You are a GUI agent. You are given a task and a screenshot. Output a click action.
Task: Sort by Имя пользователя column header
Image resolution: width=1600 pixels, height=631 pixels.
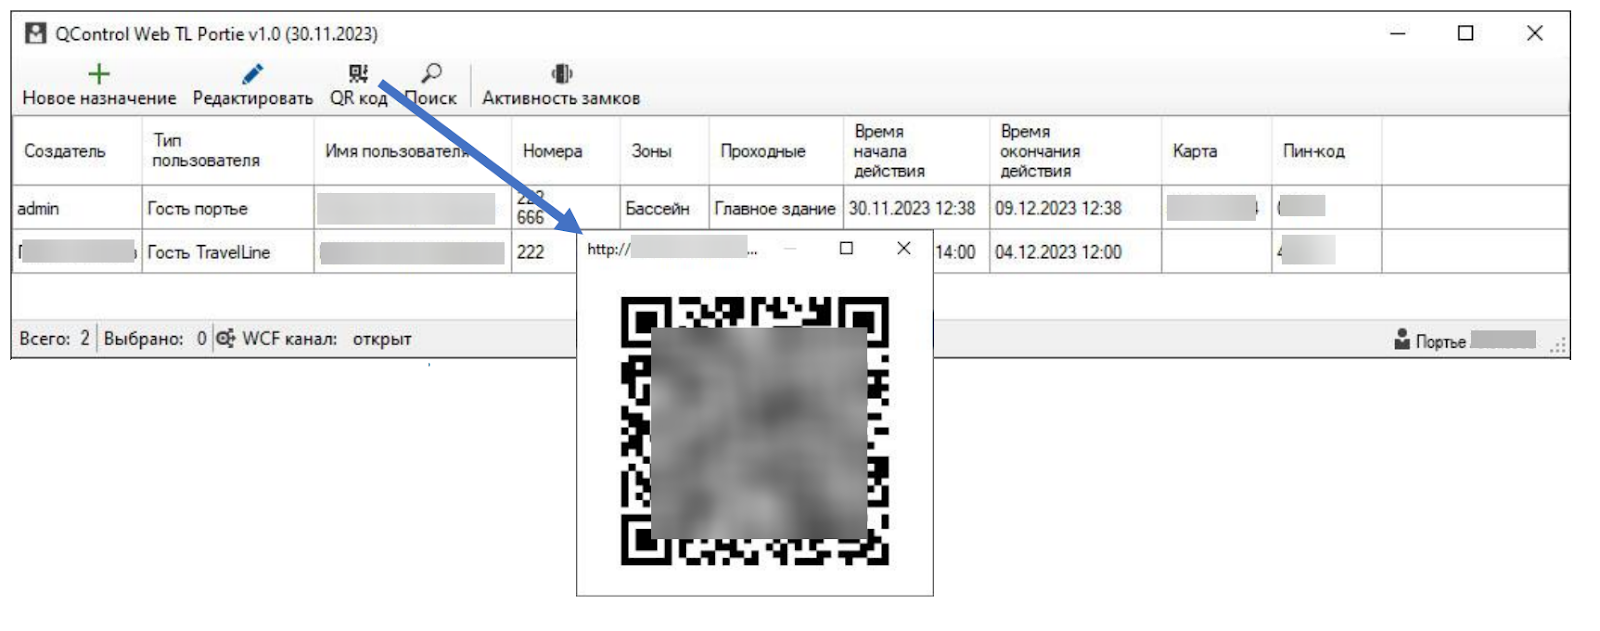[413, 150]
